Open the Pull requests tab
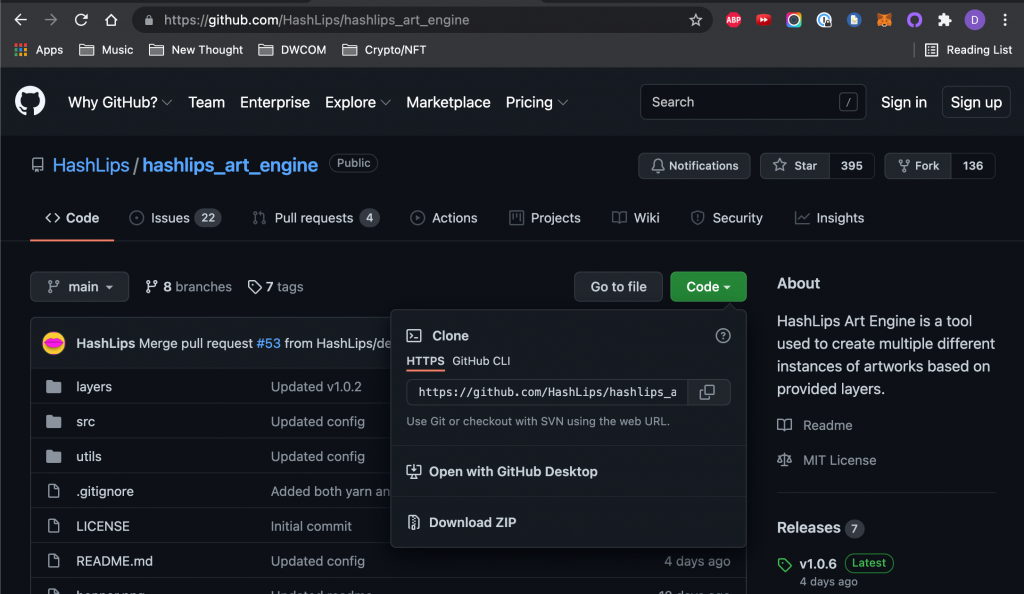 pyautogui.click(x=315, y=218)
